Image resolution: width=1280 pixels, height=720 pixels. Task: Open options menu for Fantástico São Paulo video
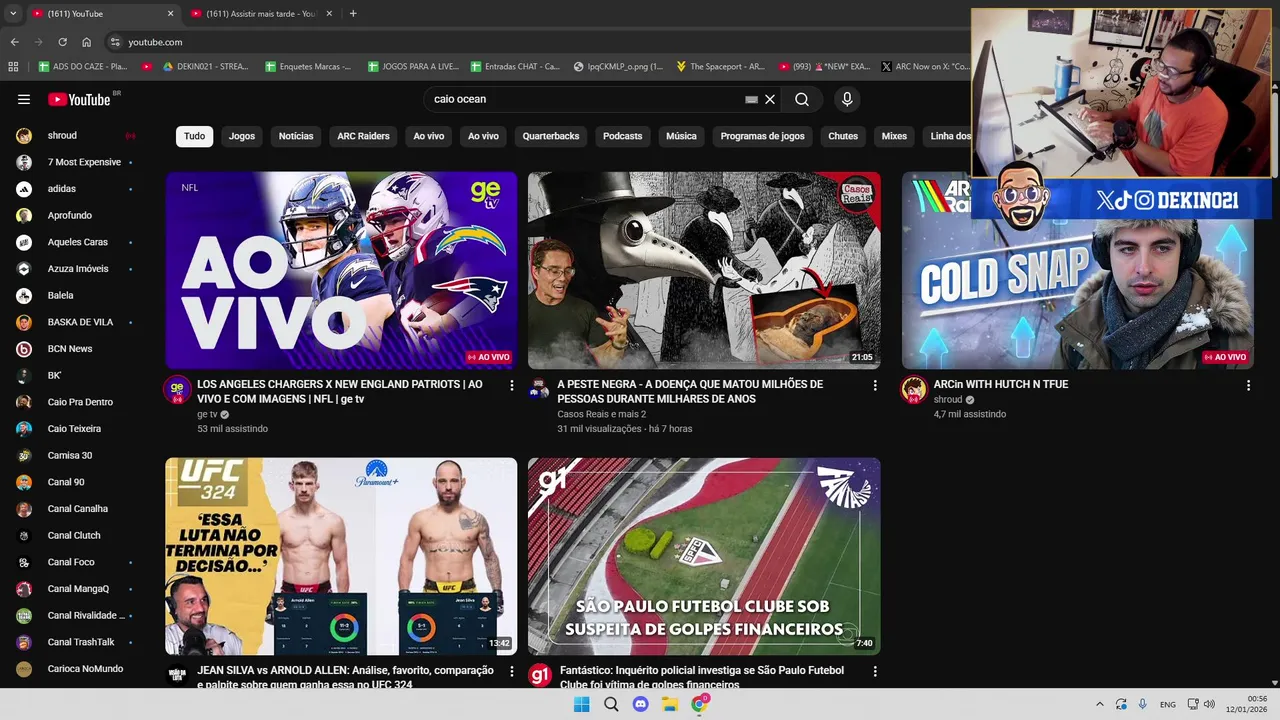coord(875,671)
